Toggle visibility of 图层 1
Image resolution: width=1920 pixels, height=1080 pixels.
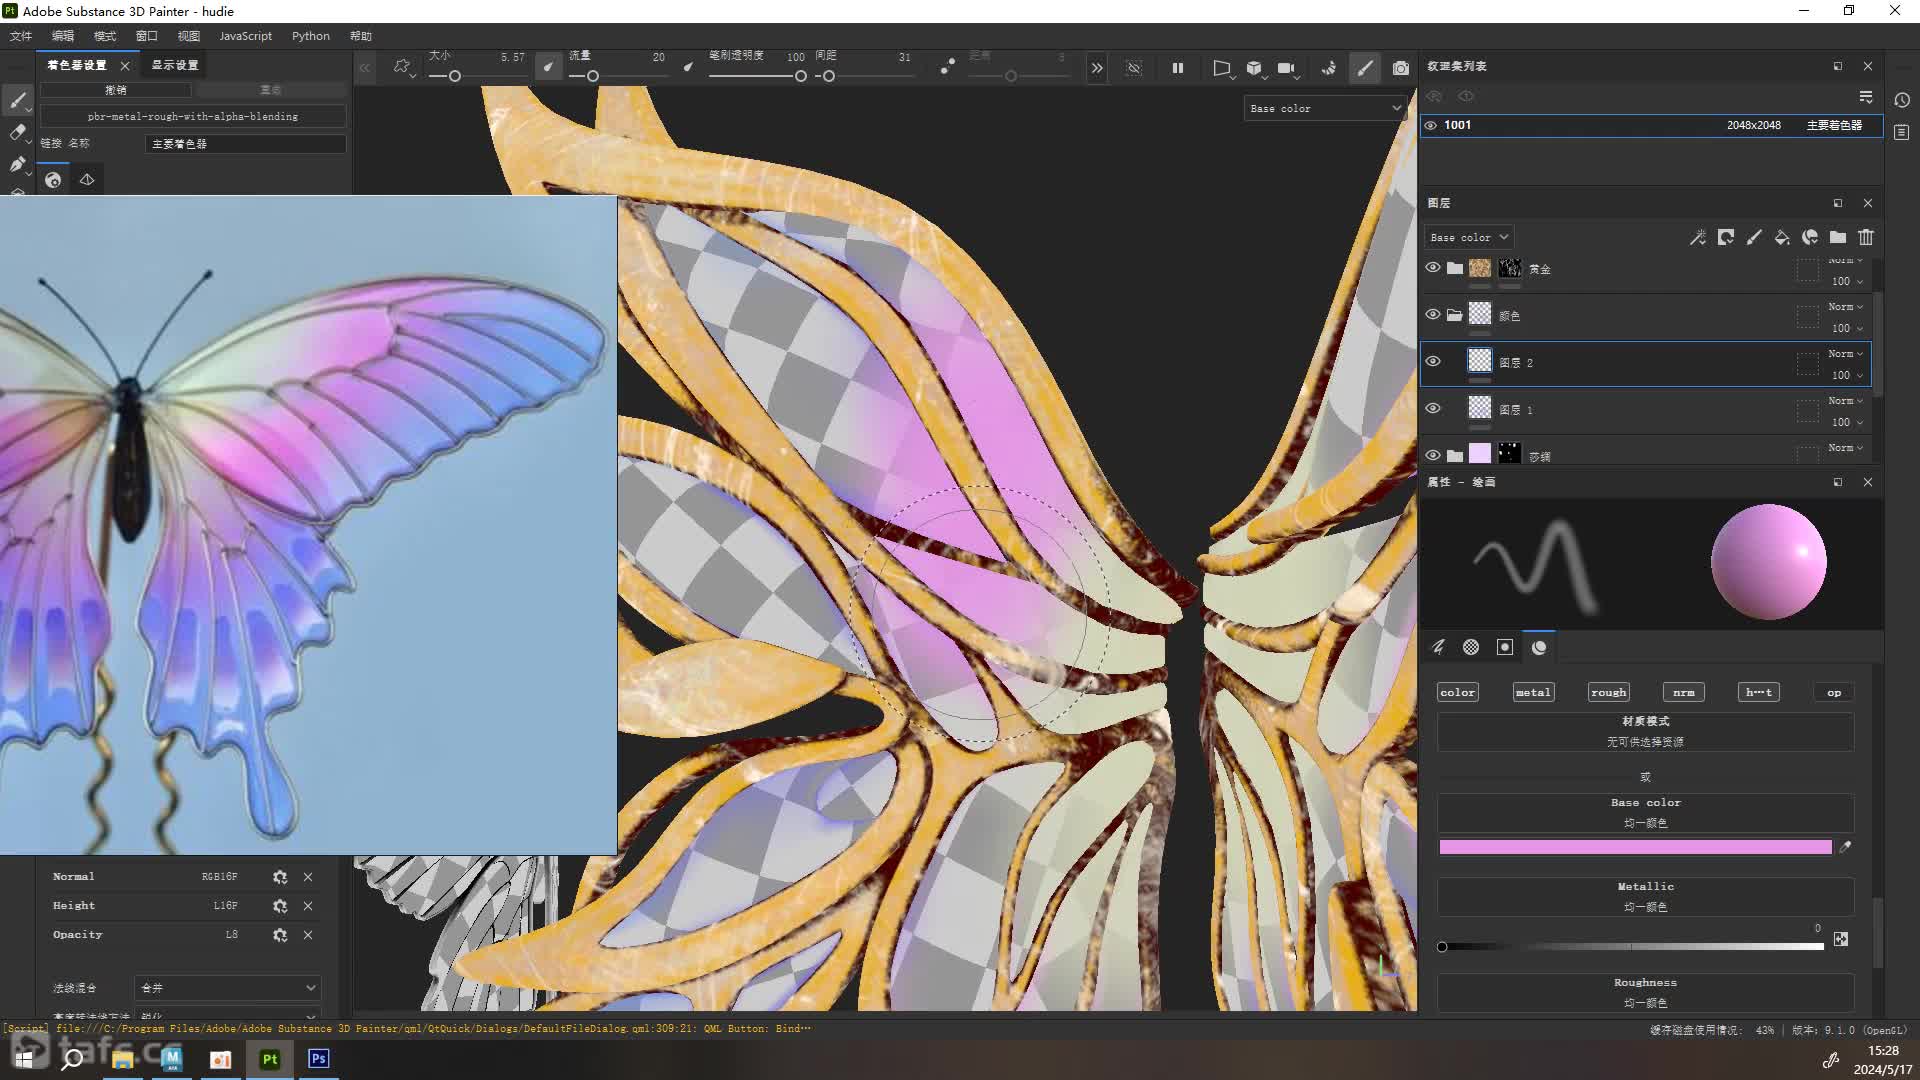tap(1433, 408)
